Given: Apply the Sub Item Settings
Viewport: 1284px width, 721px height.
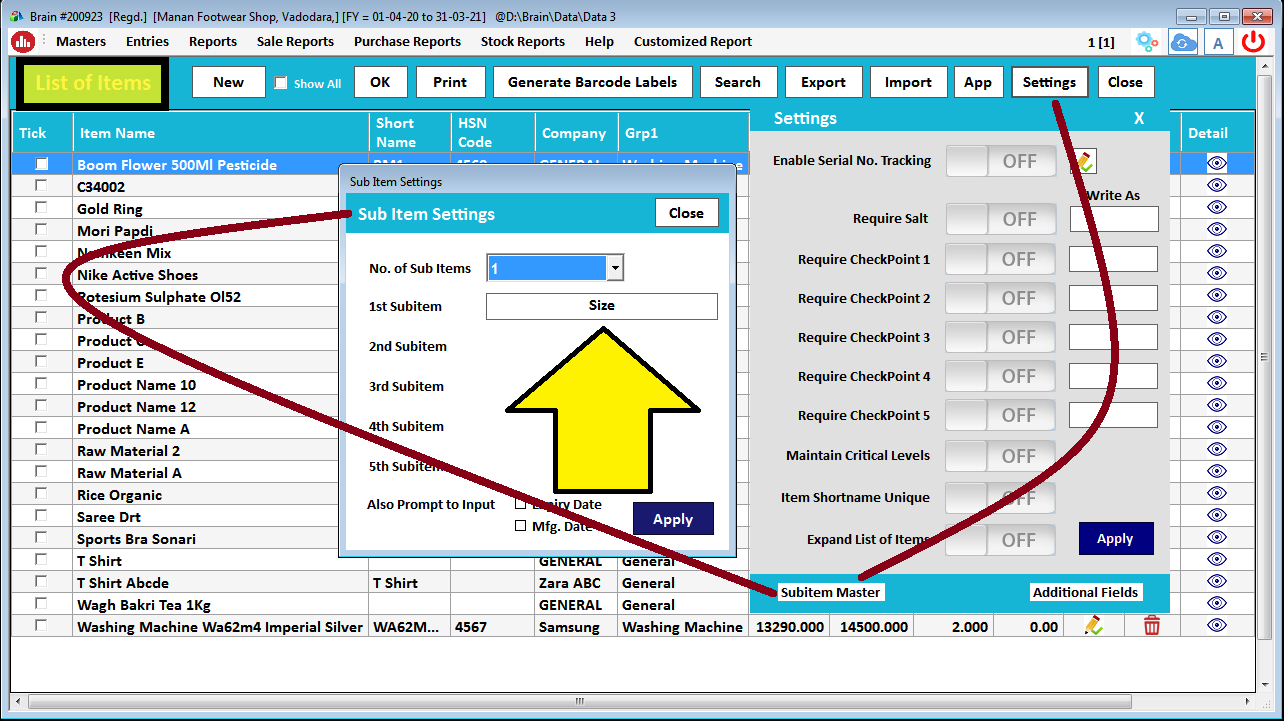Looking at the screenshot, I should 673,519.
